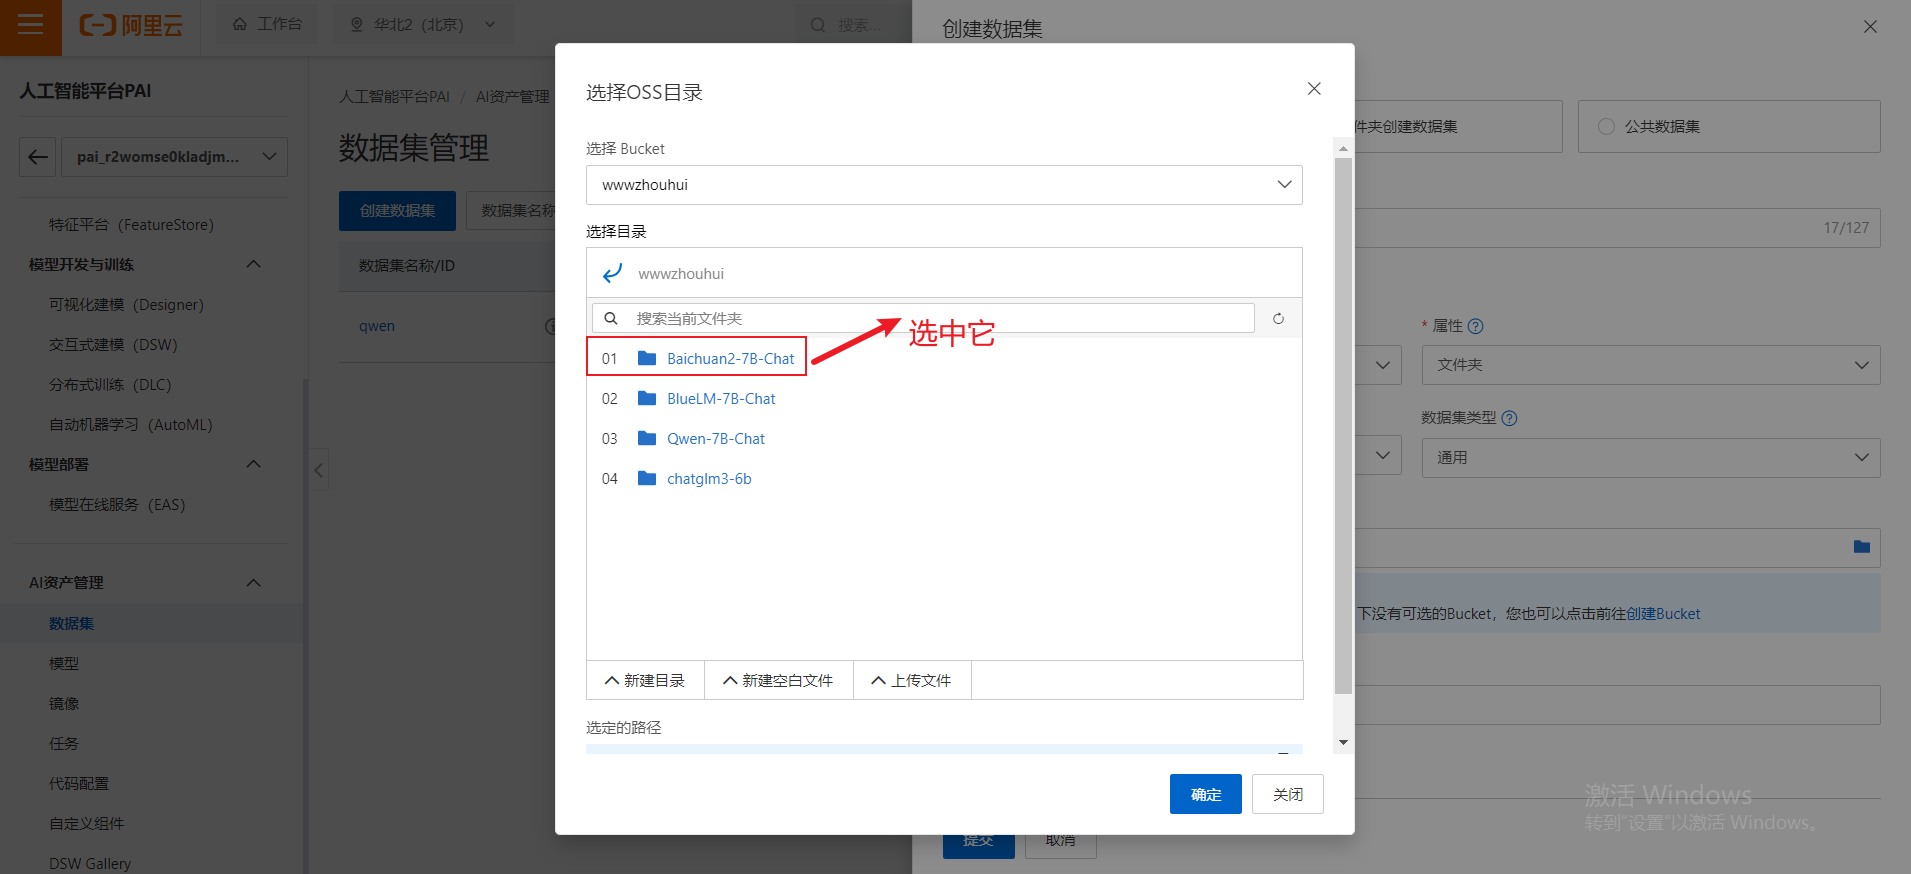This screenshot has width=1911, height=874.
Task: Open the hamburger menu at top left
Action: pyautogui.click(x=30, y=25)
